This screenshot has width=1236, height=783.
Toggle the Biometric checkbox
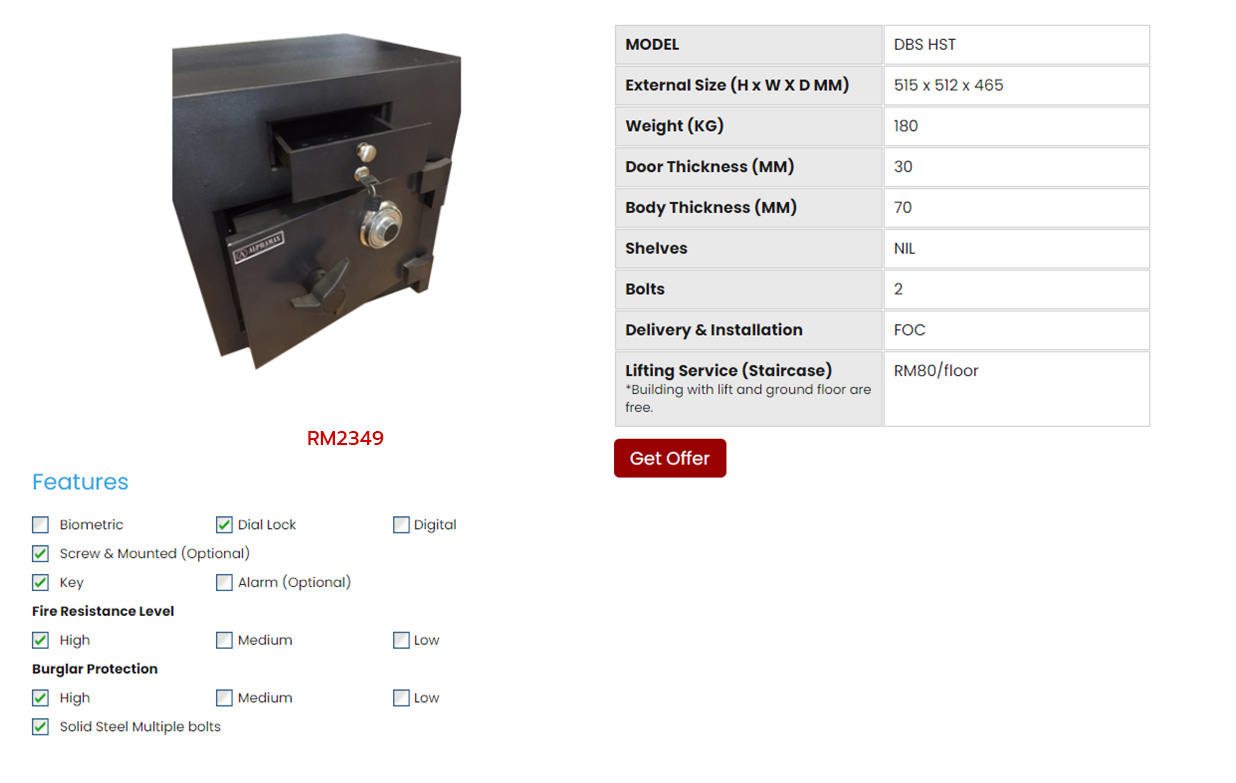pyautogui.click(x=40, y=525)
